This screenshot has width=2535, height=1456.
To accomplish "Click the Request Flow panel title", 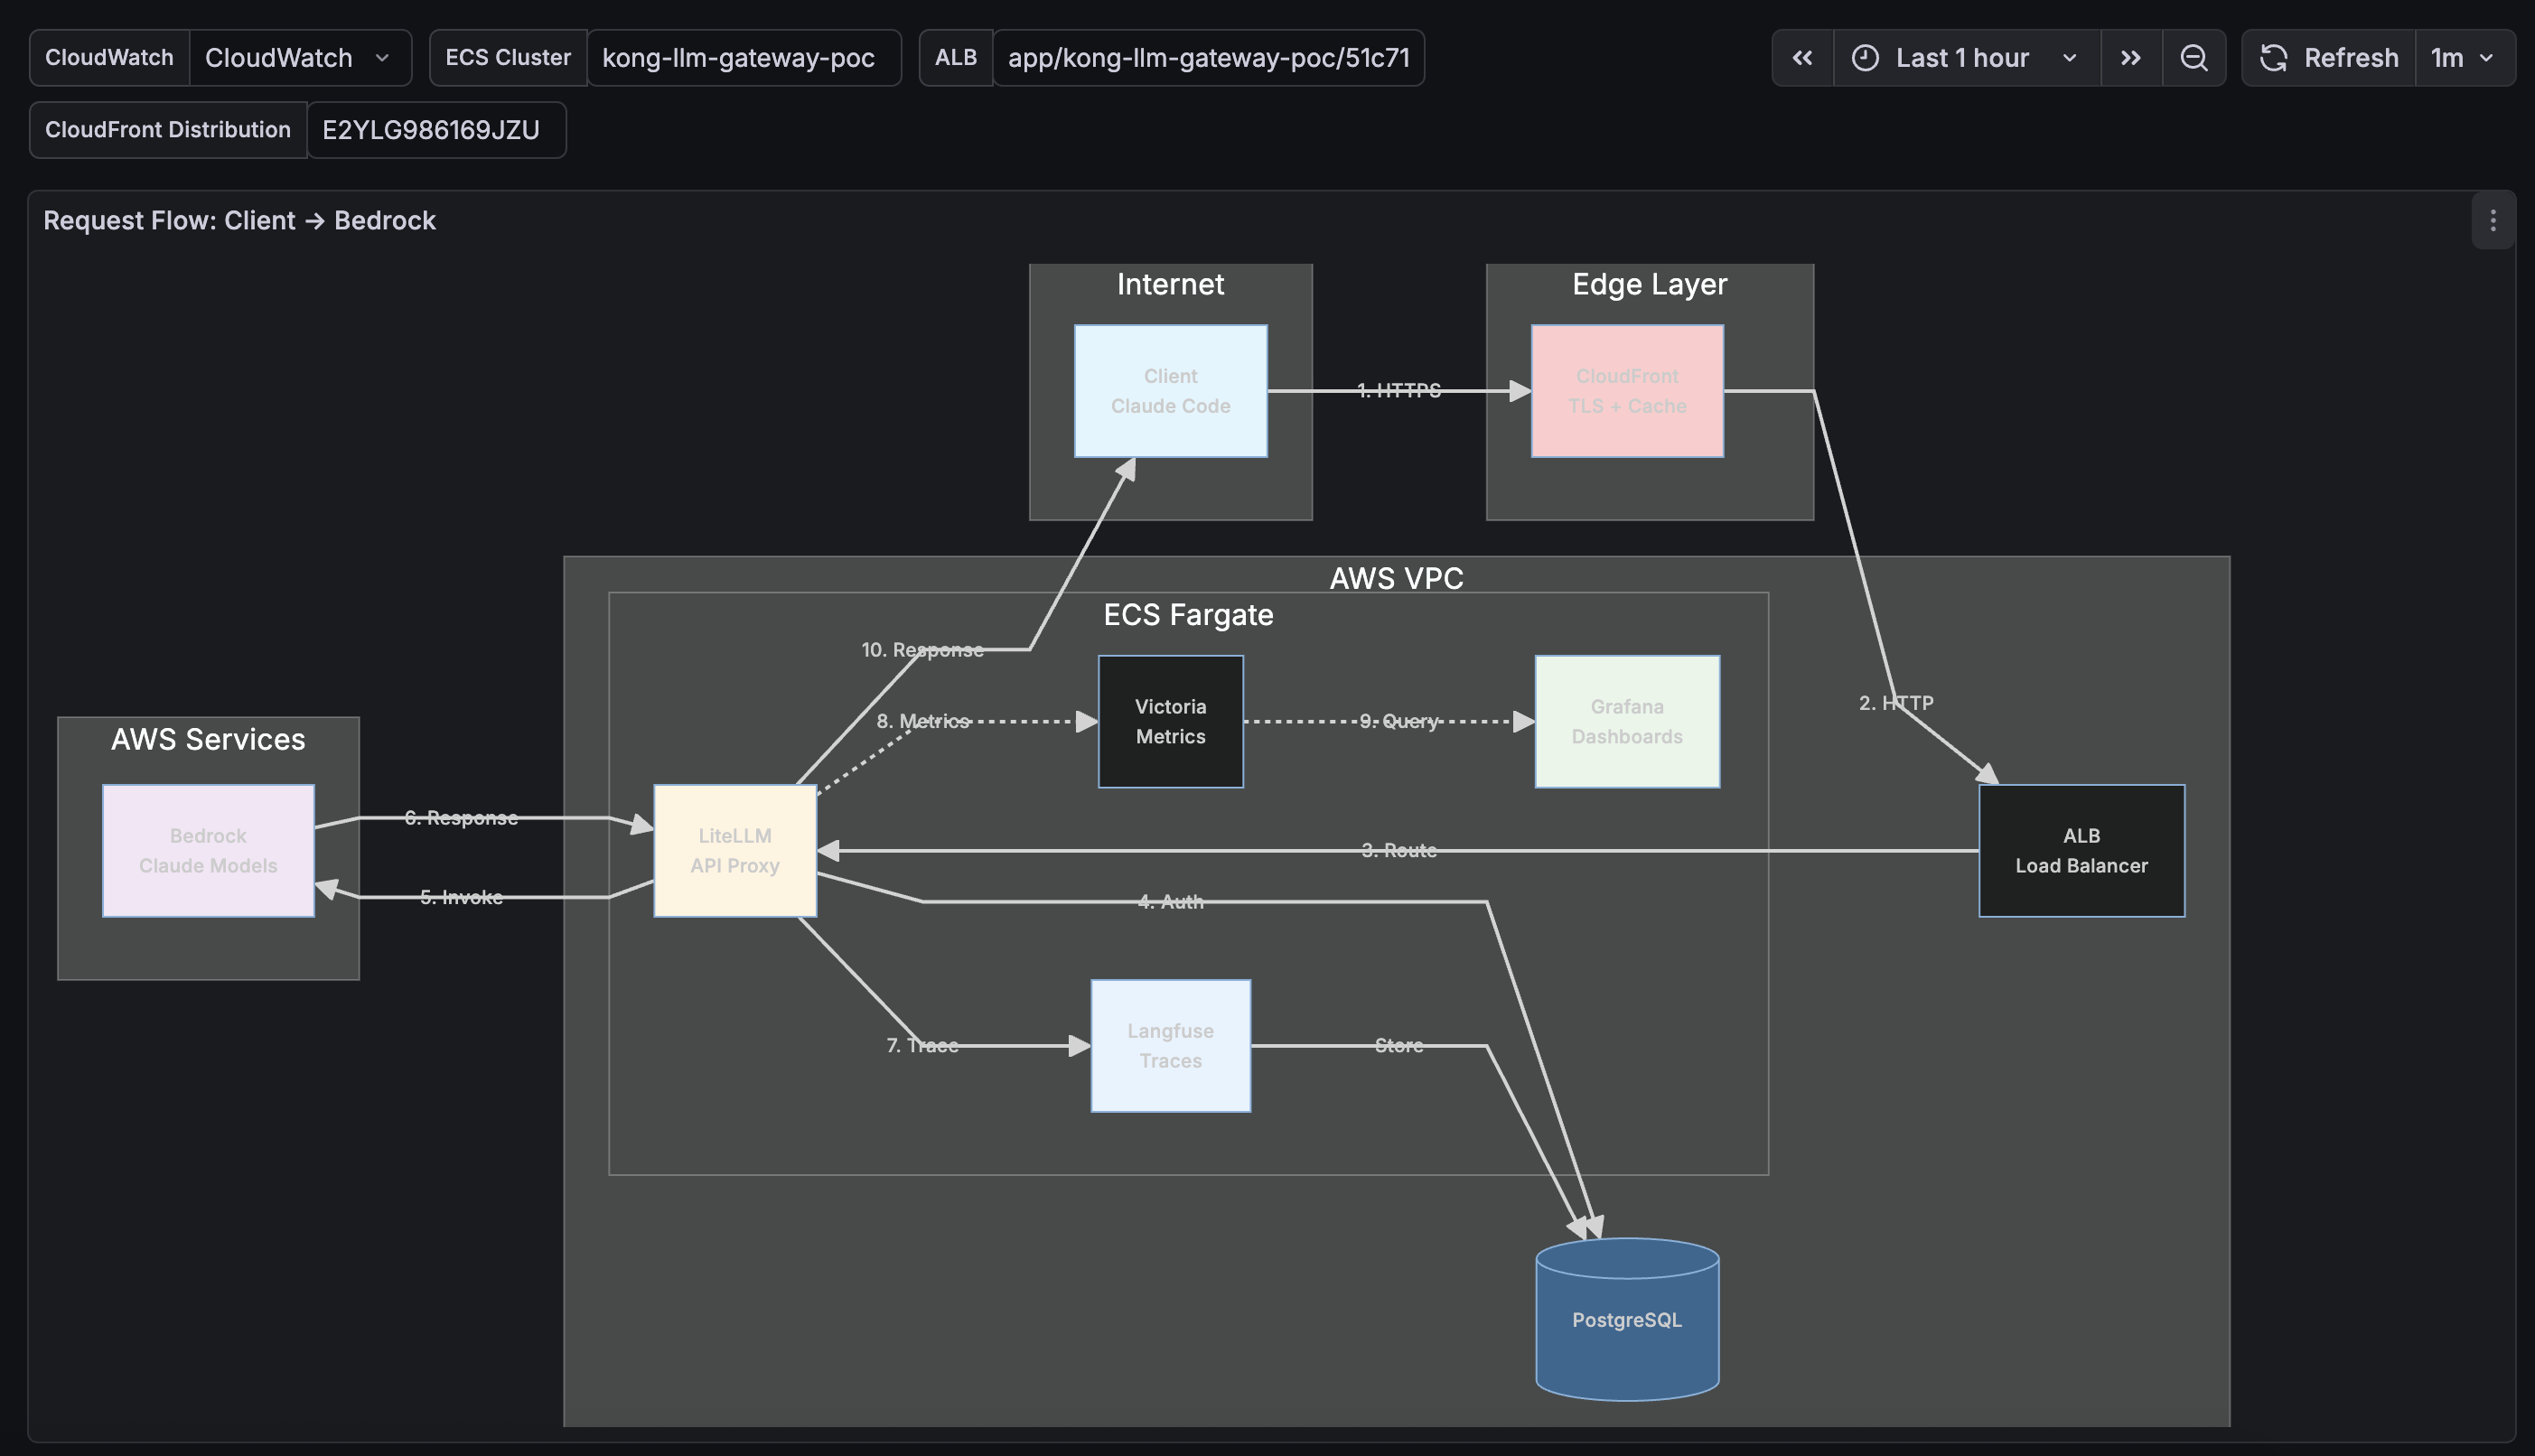I will [239, 220].
